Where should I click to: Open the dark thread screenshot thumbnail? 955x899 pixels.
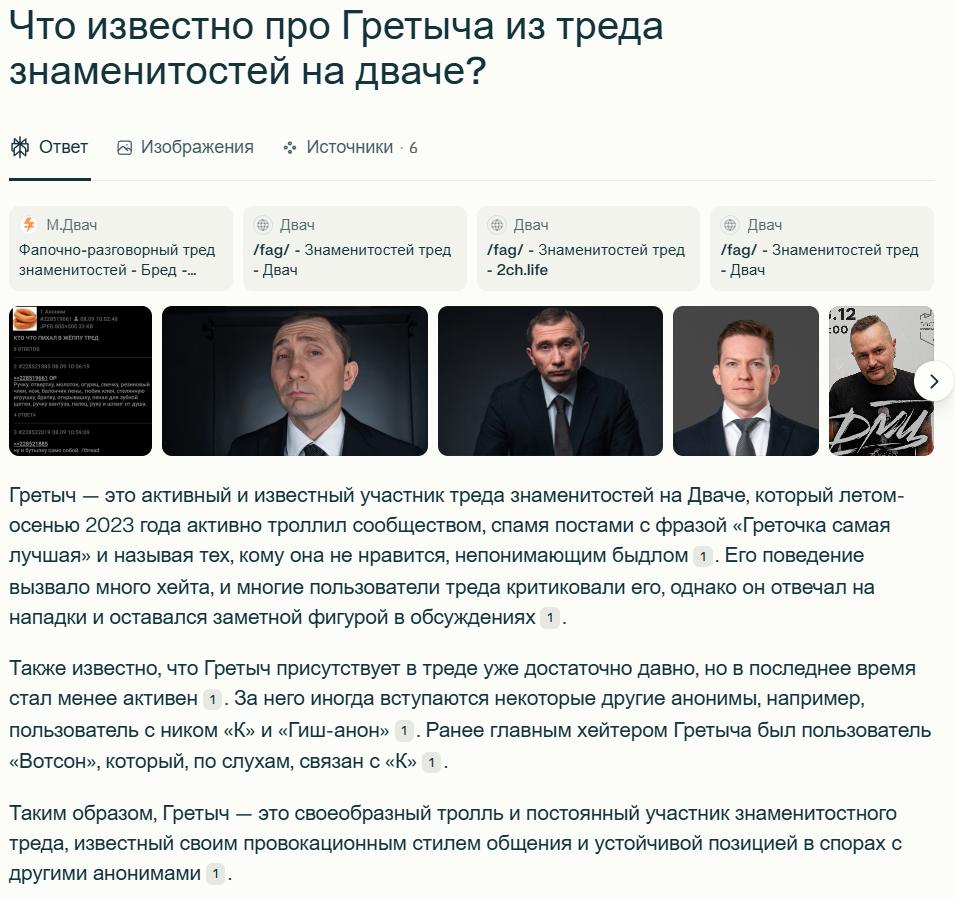pyautogui.click(x=80, y=381)
